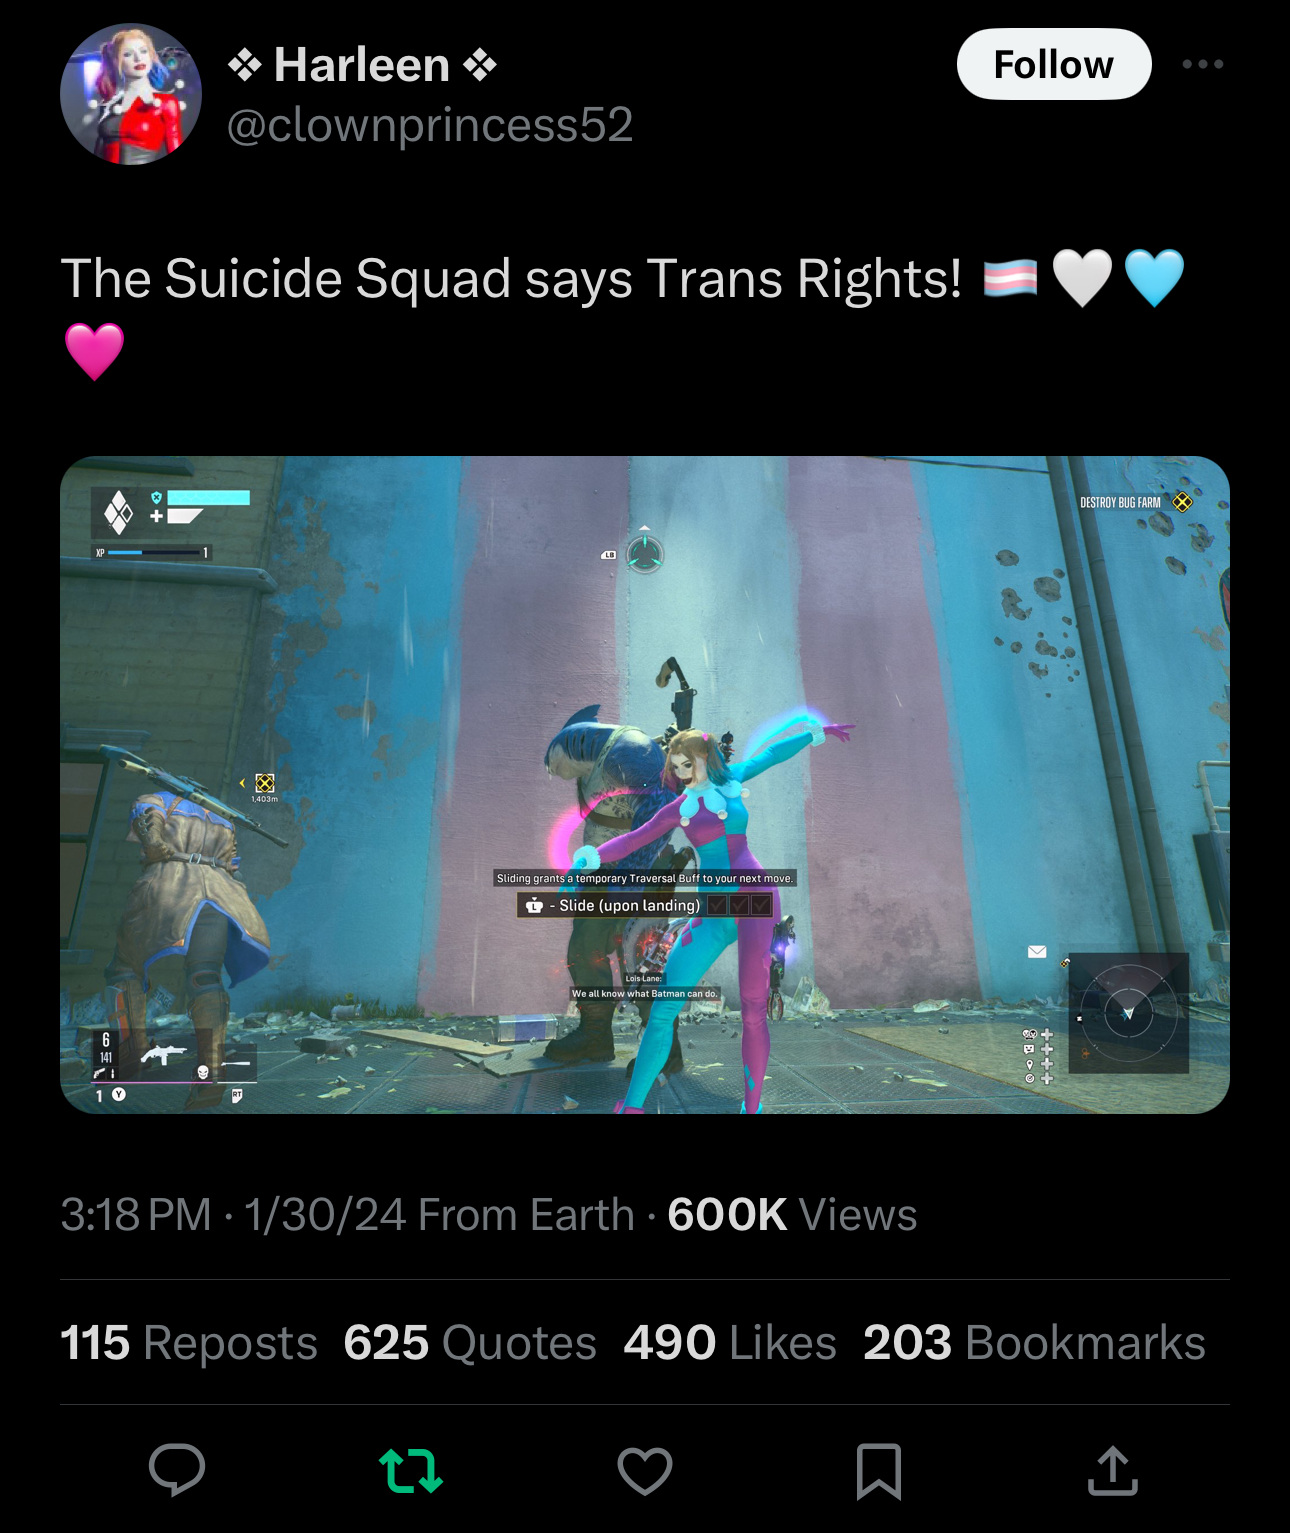
Task: Open the @clownprincess52 handle link
Action: click(430, 125)
